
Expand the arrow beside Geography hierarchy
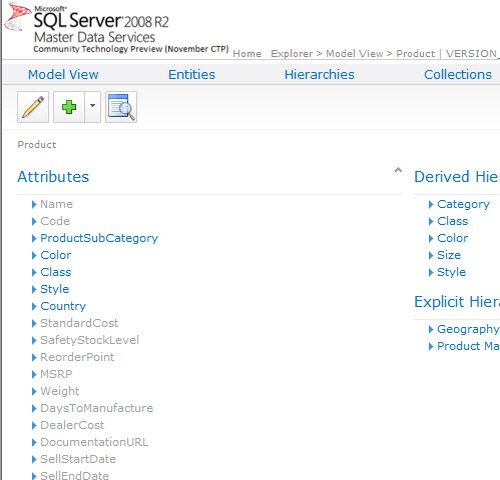(431, 329)
